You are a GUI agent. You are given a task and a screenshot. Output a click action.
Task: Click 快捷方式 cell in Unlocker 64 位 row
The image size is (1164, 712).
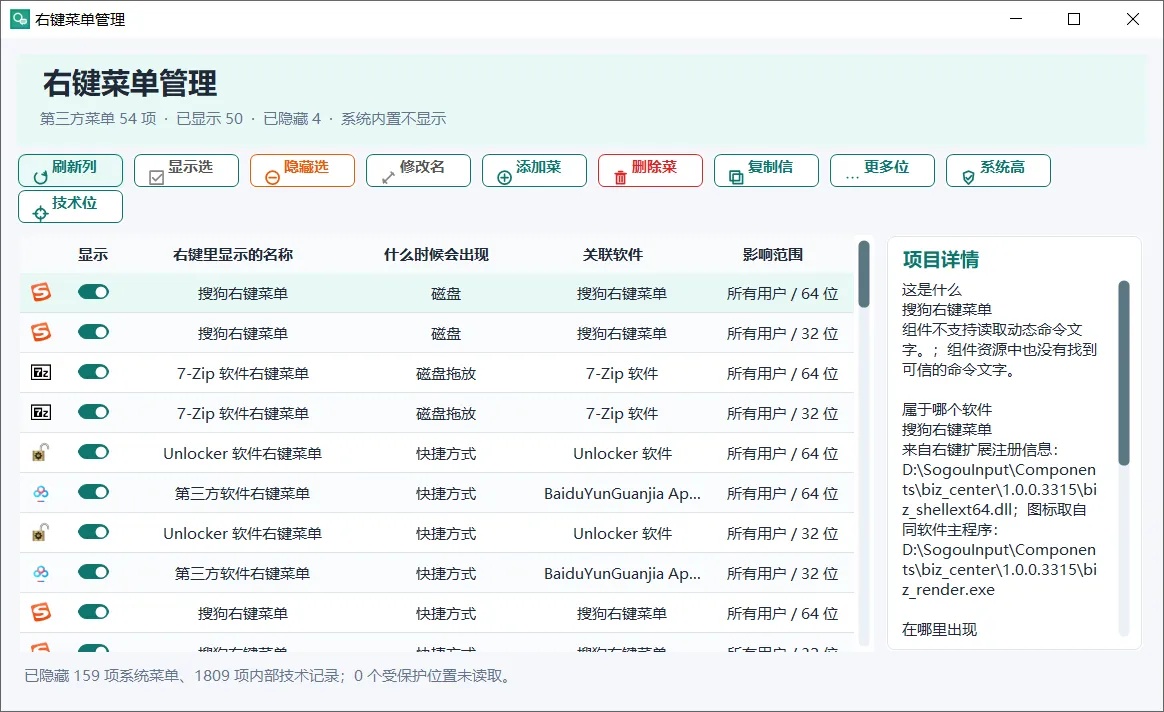pyautogui.click(x=446, y=454)
